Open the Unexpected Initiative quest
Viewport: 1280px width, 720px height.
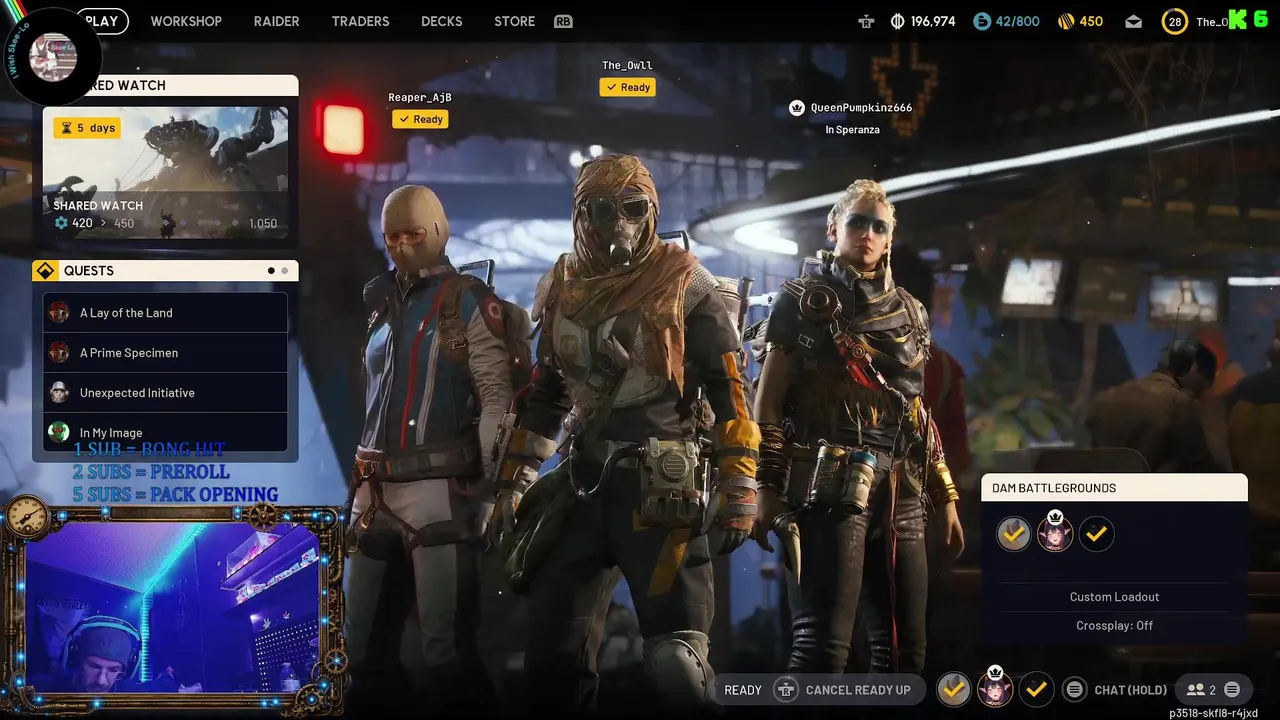click(165, 393)
